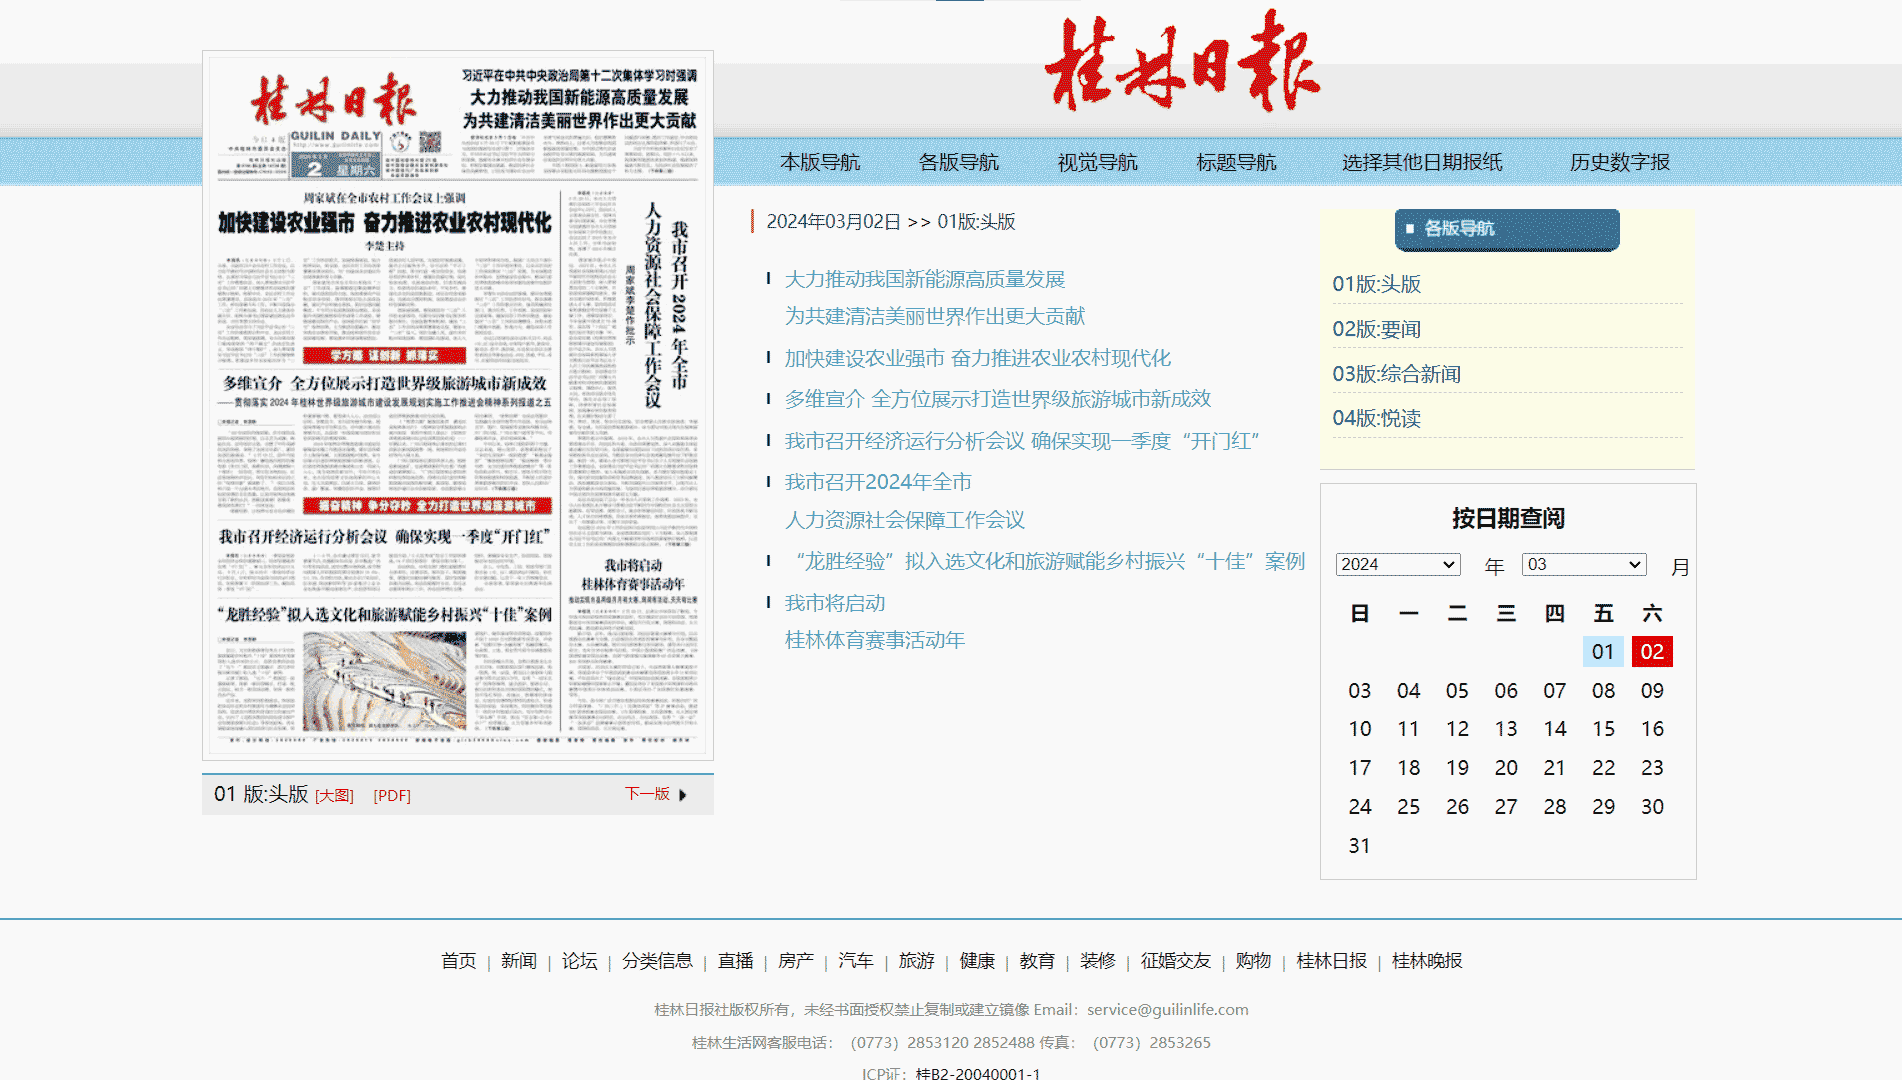Open article 多维宣介 全方位展示打造世界级旅游城市新成效
The image size is (1902, 1080).
tap(998, 399)
